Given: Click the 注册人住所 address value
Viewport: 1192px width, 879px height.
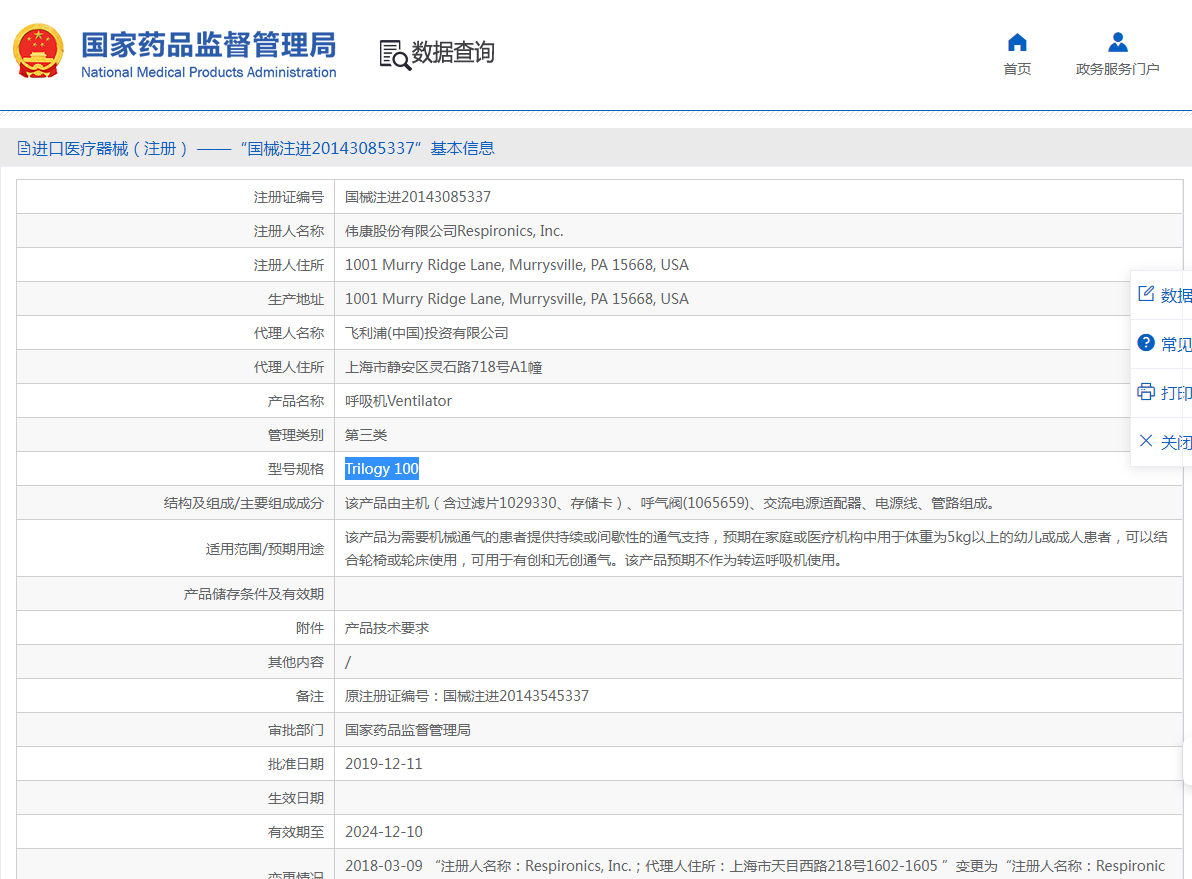Looking at the screenshot, I should [517, 265].
